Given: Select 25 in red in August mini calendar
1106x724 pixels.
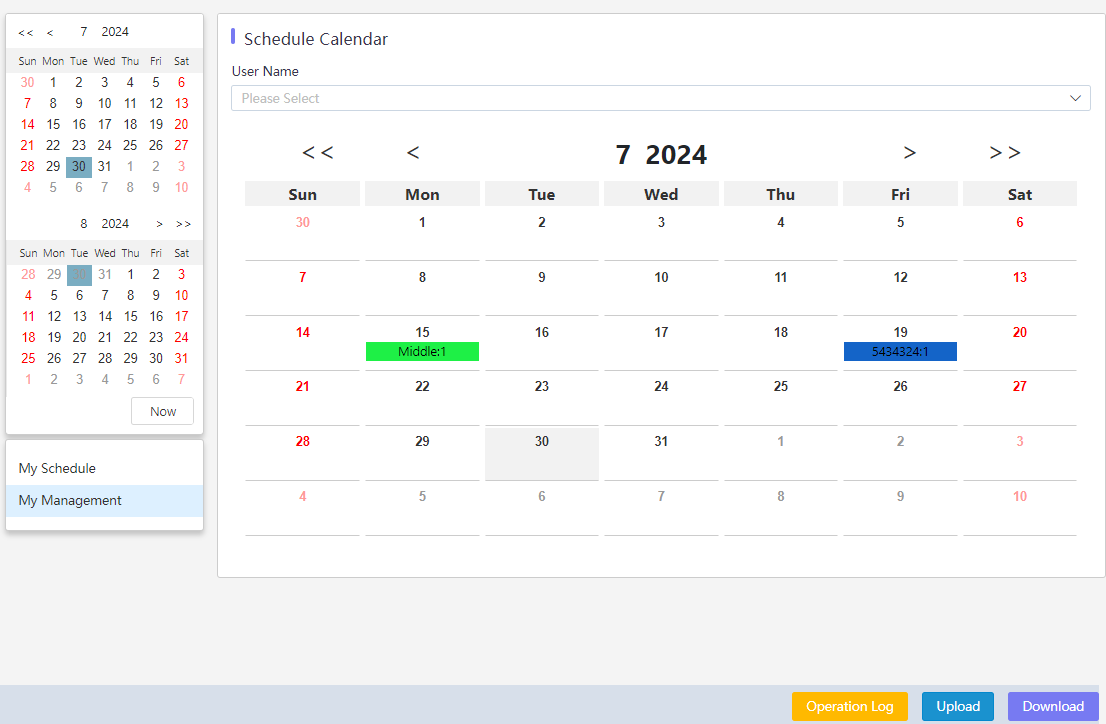Looking at the screenshot, I should point(28,358).
